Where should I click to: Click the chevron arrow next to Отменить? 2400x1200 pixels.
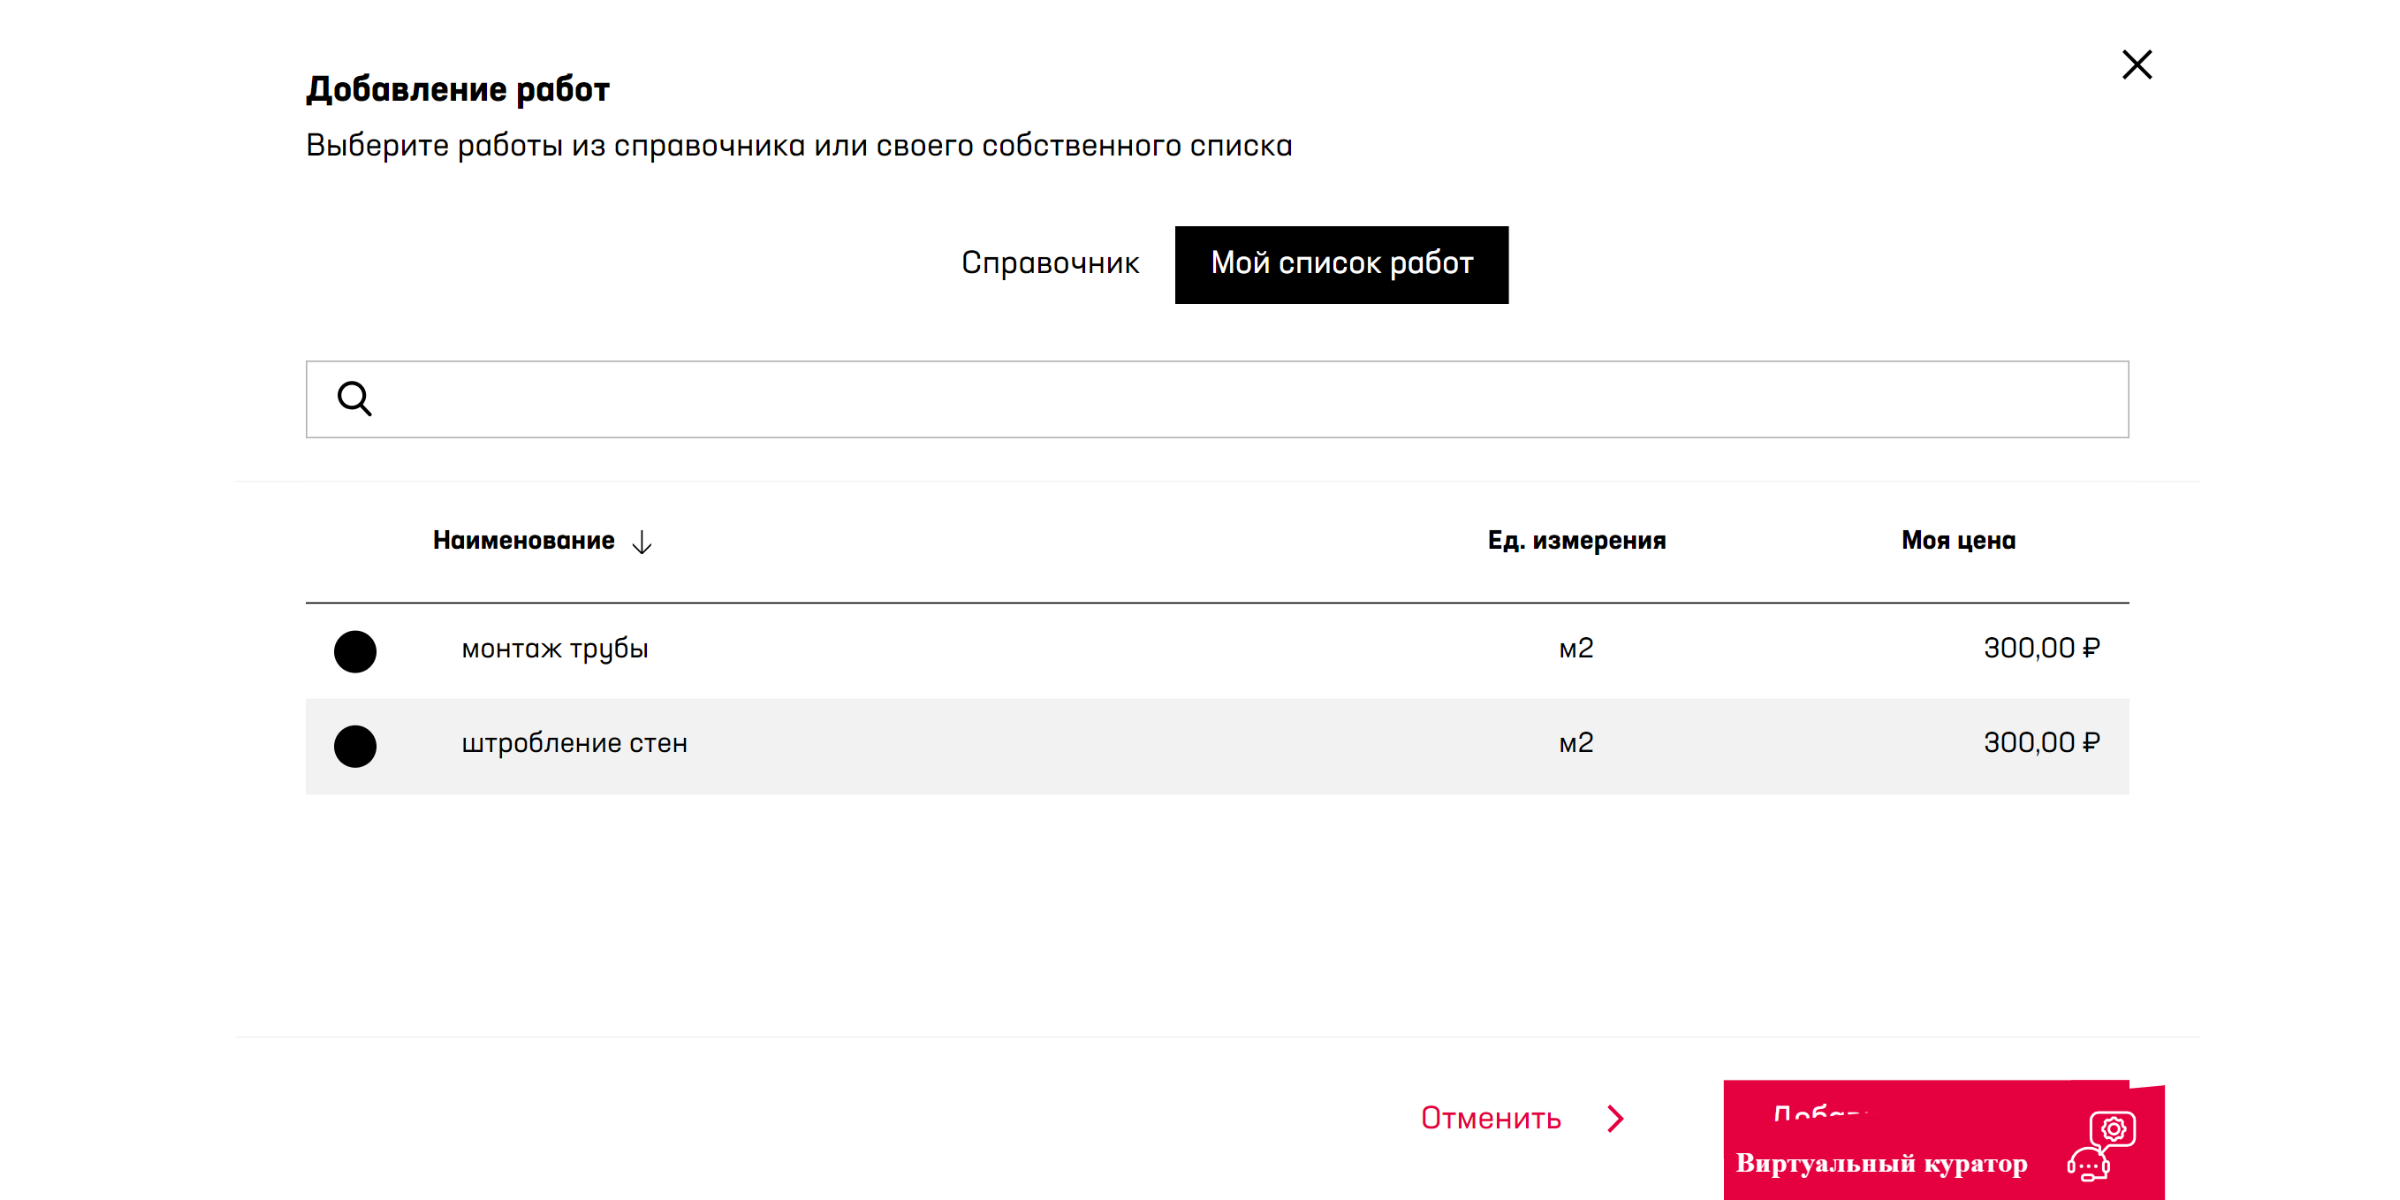point(1615,1118)
